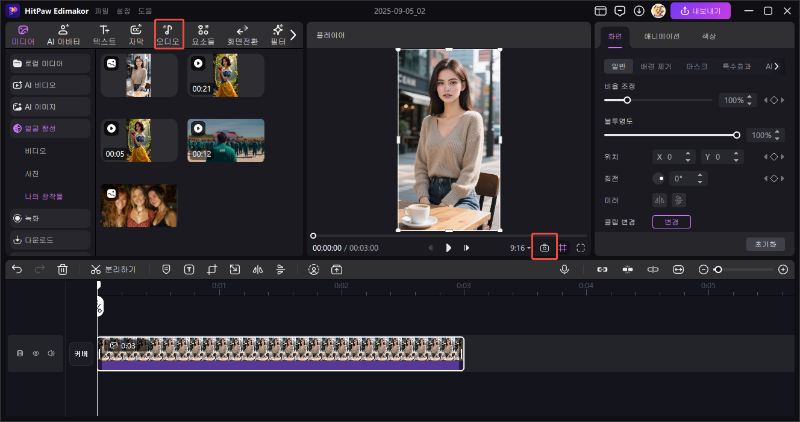Switch to the Animation tab in properties panel
The image size is (800, 422).
coord(661,36)
